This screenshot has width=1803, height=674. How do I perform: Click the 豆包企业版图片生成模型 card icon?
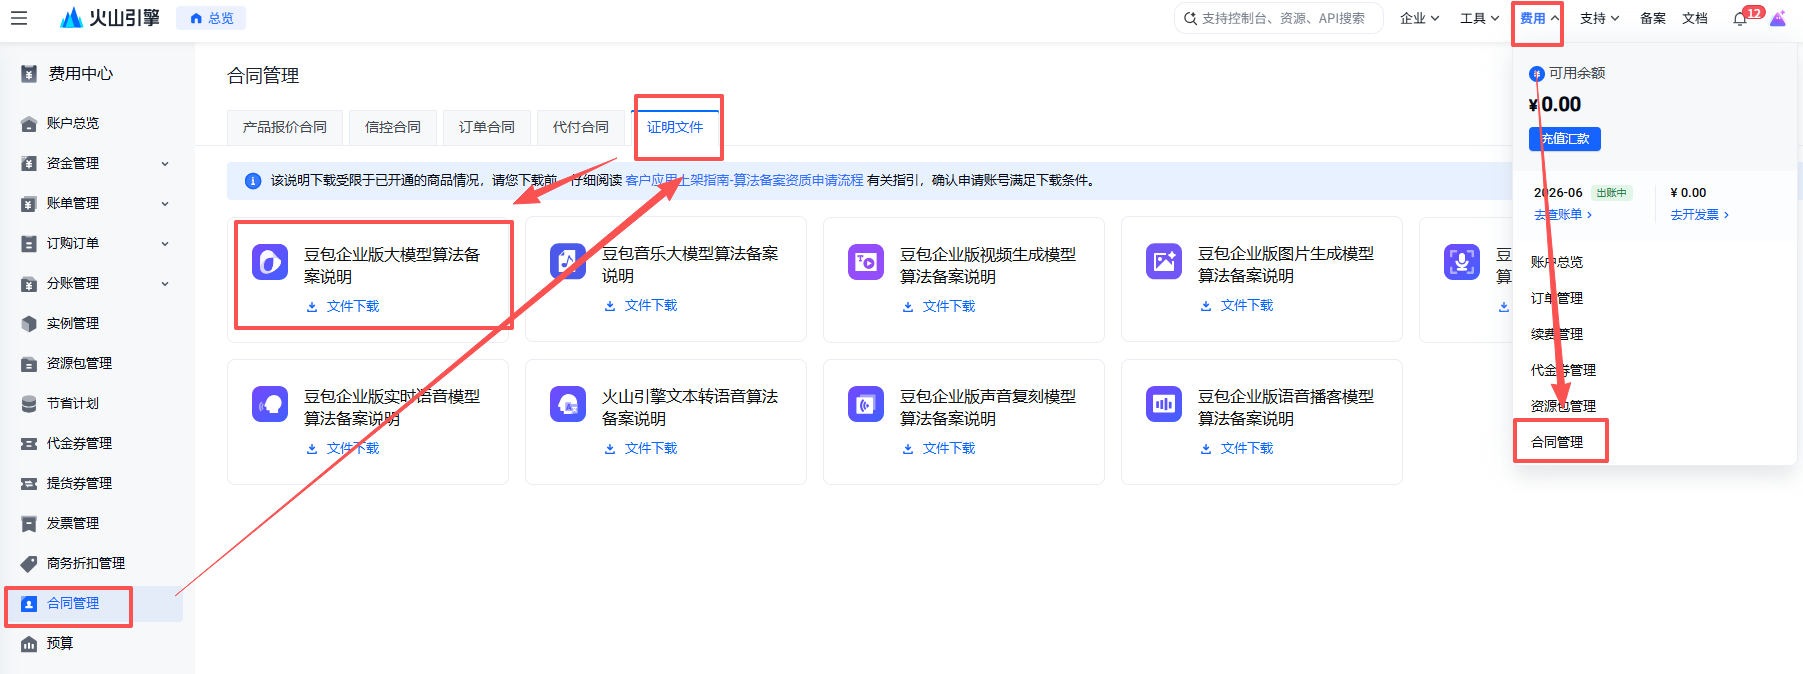[1164, 262]
